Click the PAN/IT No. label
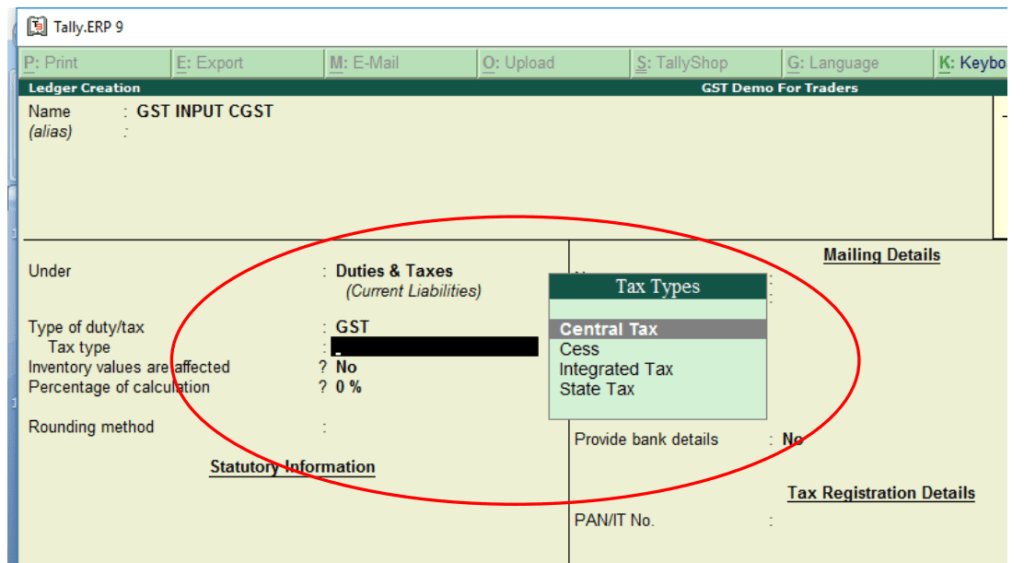 (x=614, y=521)
